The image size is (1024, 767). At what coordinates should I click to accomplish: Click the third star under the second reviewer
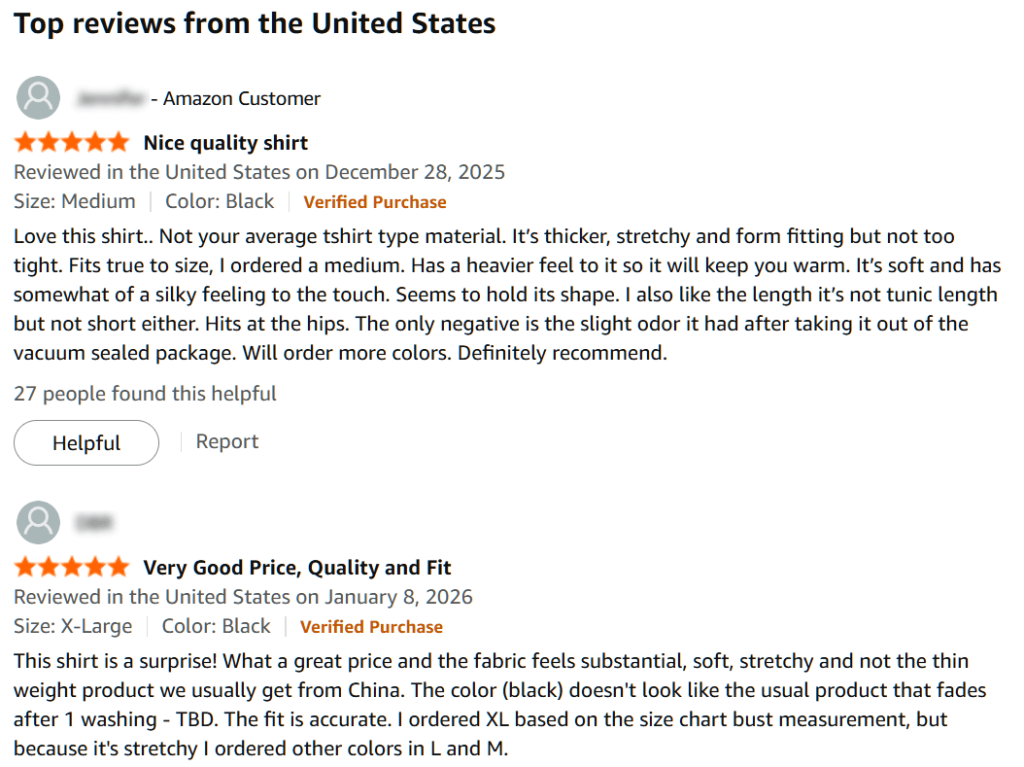(70, 566)
